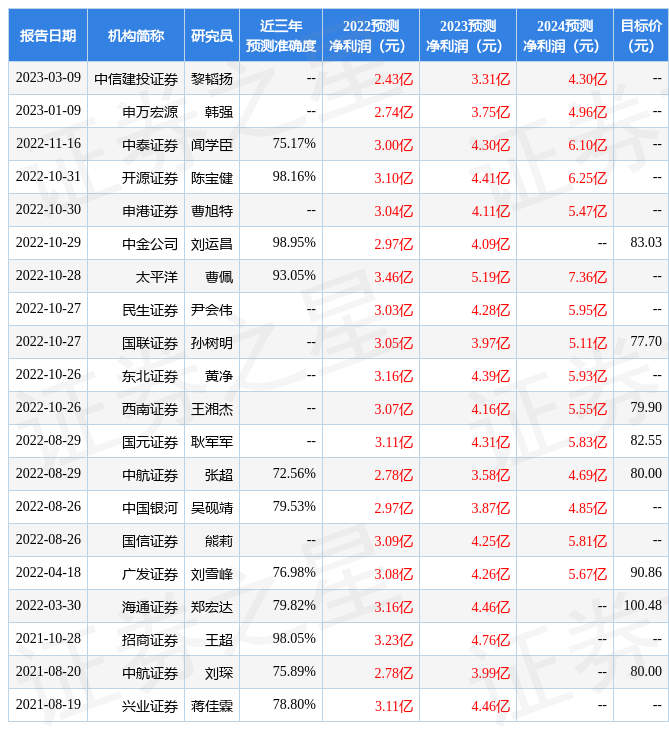Viewport: 669px width, 730px height.
Task: Click target price 100.48
Action: (x=642, y=606)
